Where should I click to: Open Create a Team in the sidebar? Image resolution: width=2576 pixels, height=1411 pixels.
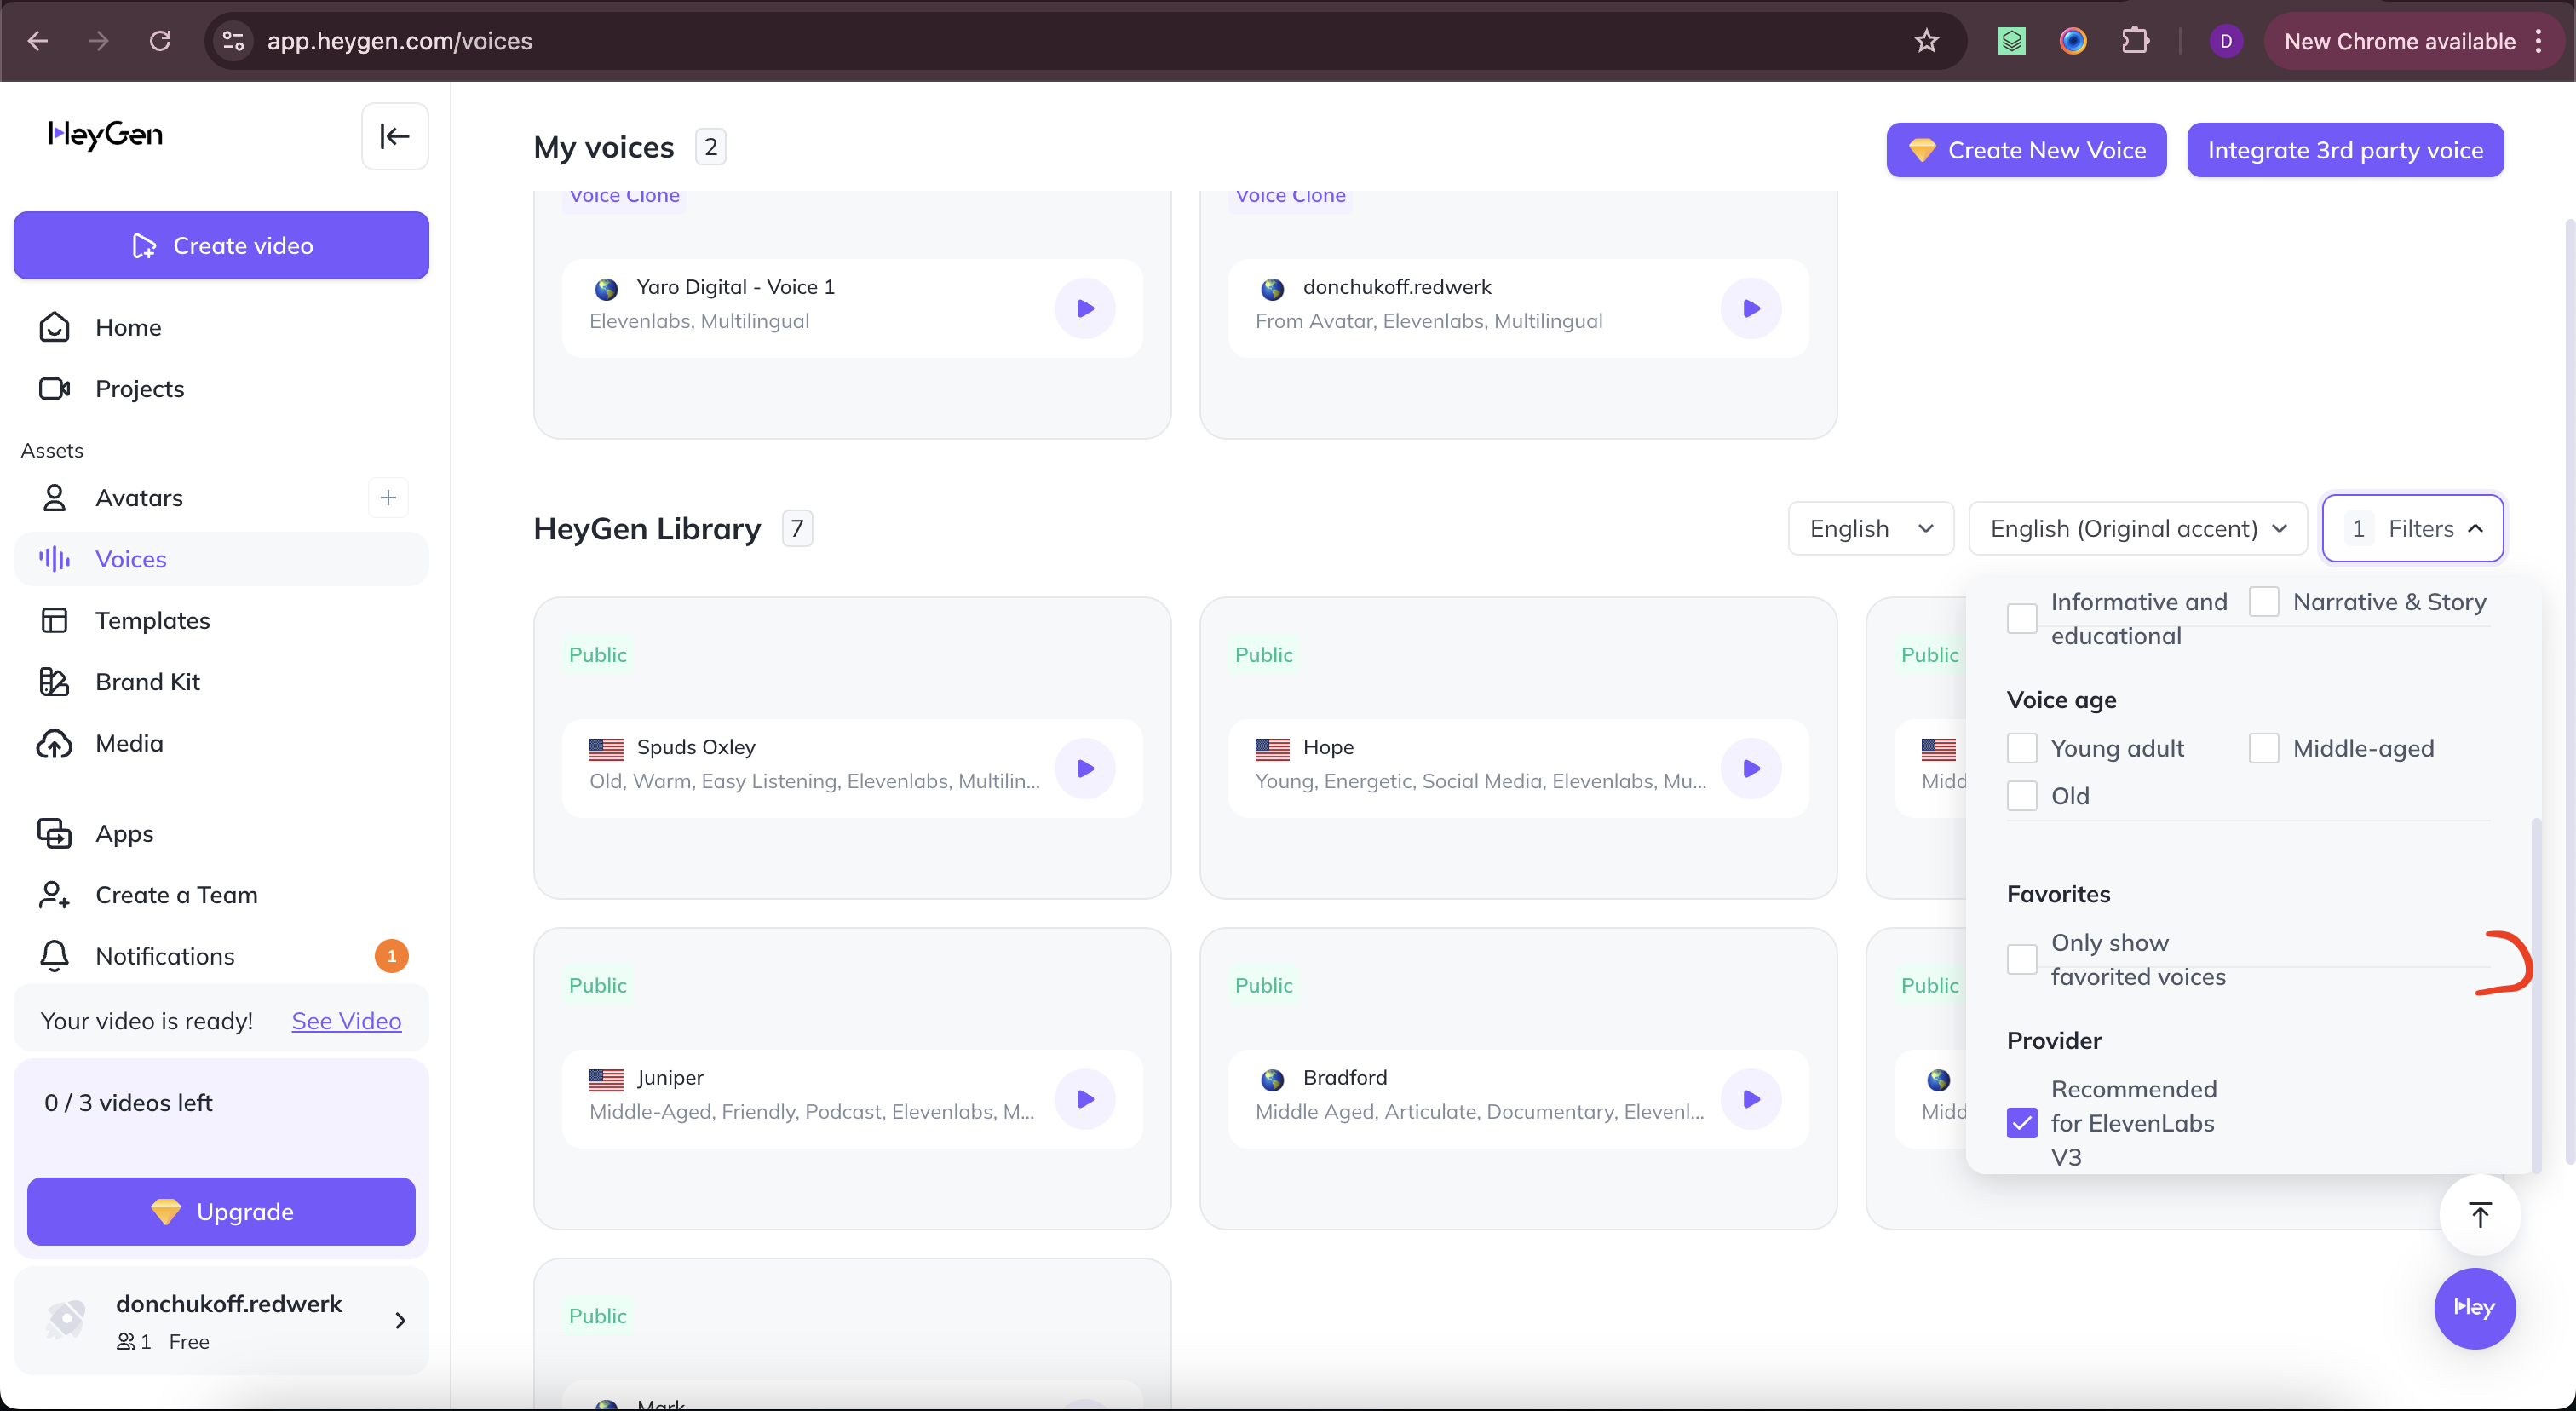[x=221, y=894]
